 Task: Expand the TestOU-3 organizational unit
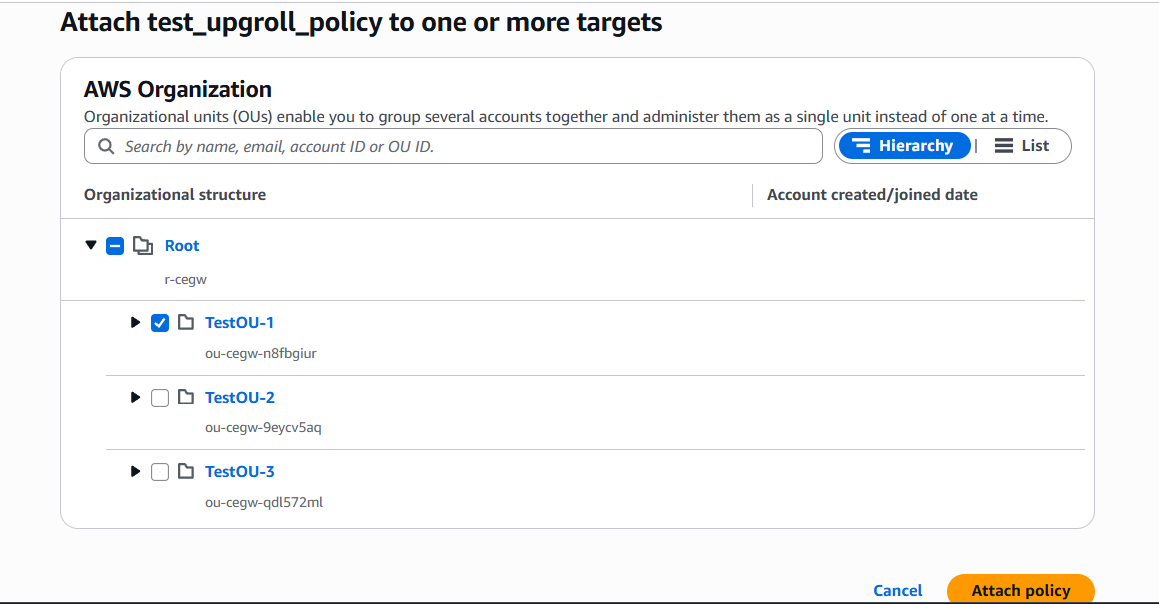[136, 471]
